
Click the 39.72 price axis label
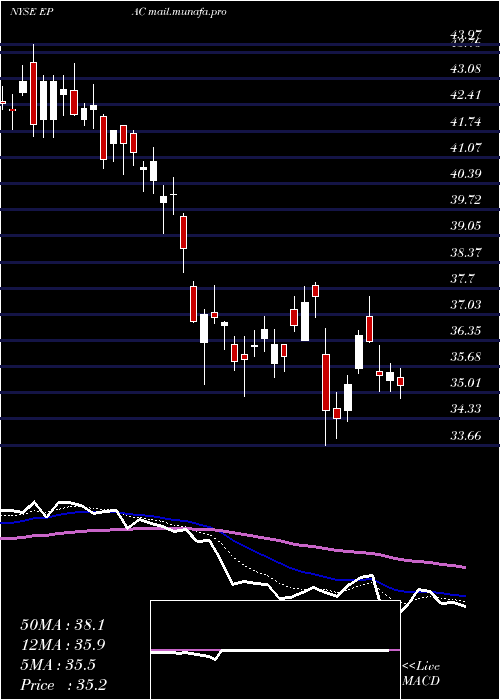click(466, 200)
